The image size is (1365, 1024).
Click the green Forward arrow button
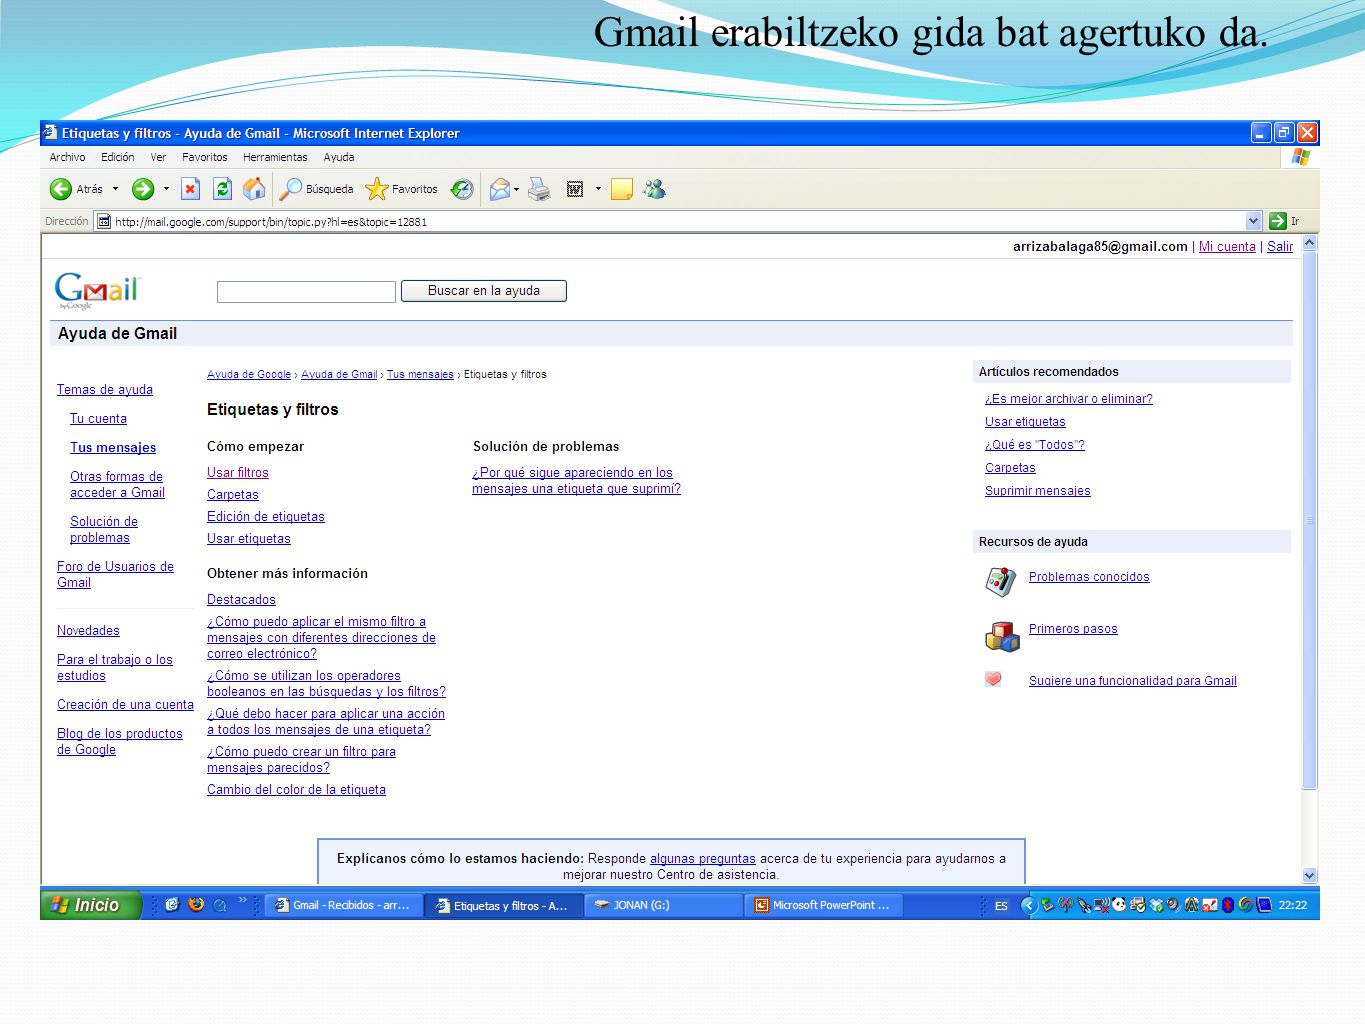tap(143, 189)
